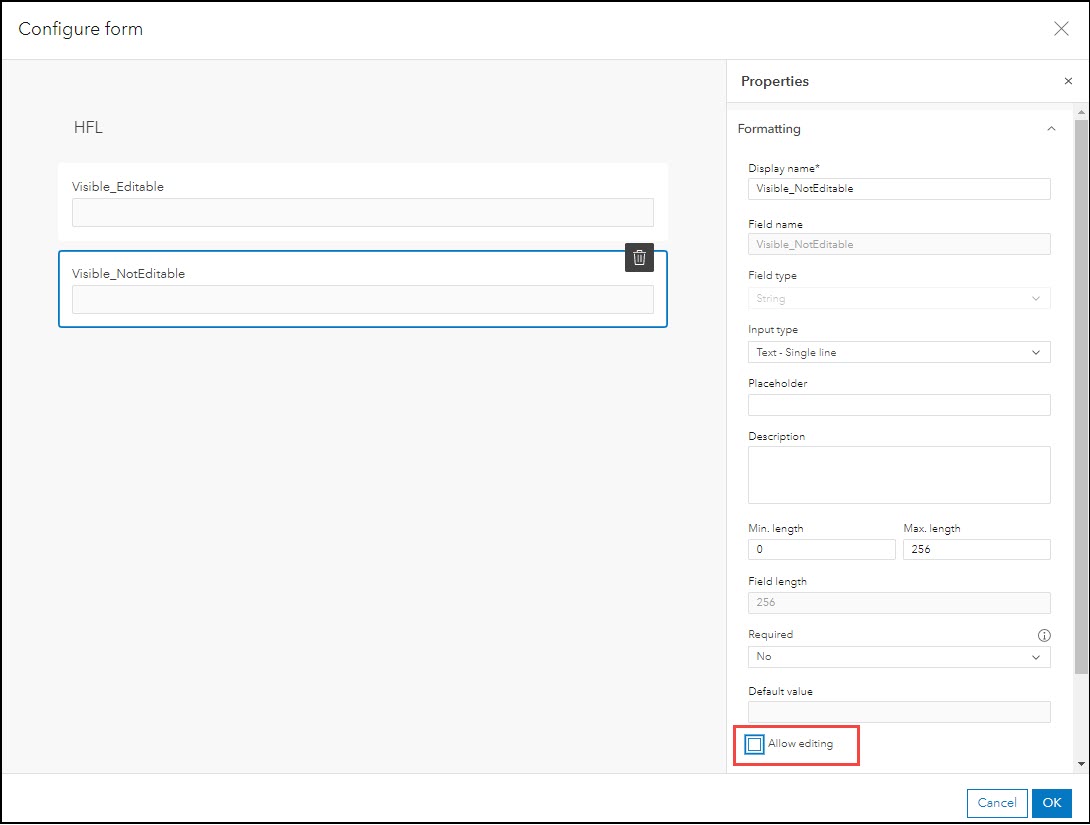Click the Min. length field
Image resolution: width=1090 pixels, height=825 pixels.
(x=821, y=549)
